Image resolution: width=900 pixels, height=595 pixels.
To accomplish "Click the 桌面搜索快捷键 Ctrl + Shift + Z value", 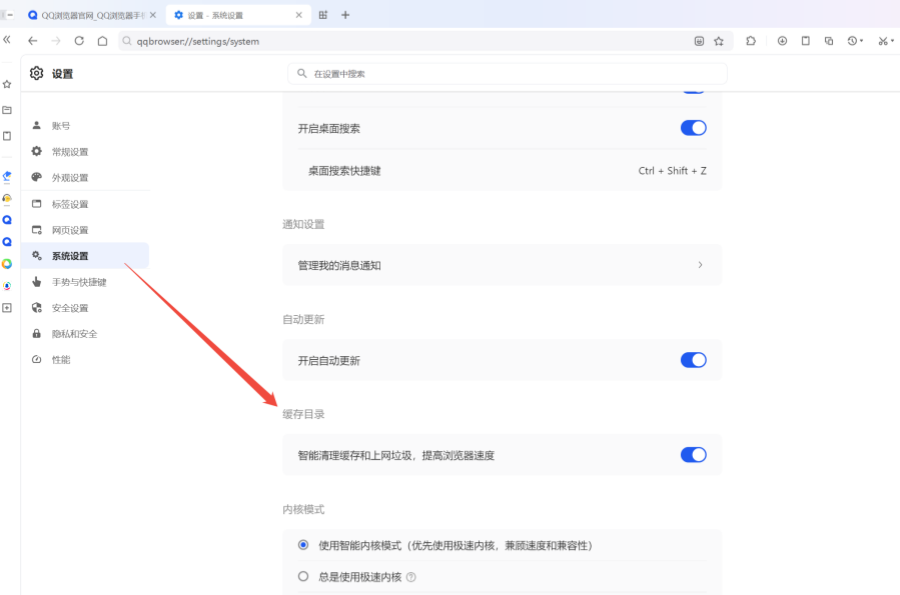I will pos(672,171).
